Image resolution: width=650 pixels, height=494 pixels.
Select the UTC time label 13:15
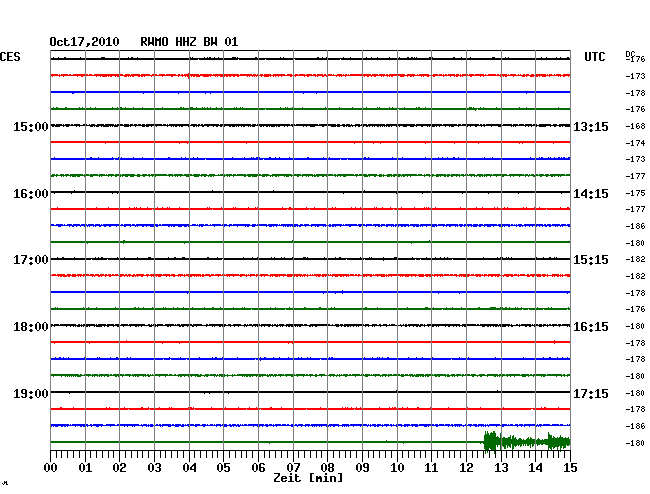591,126
